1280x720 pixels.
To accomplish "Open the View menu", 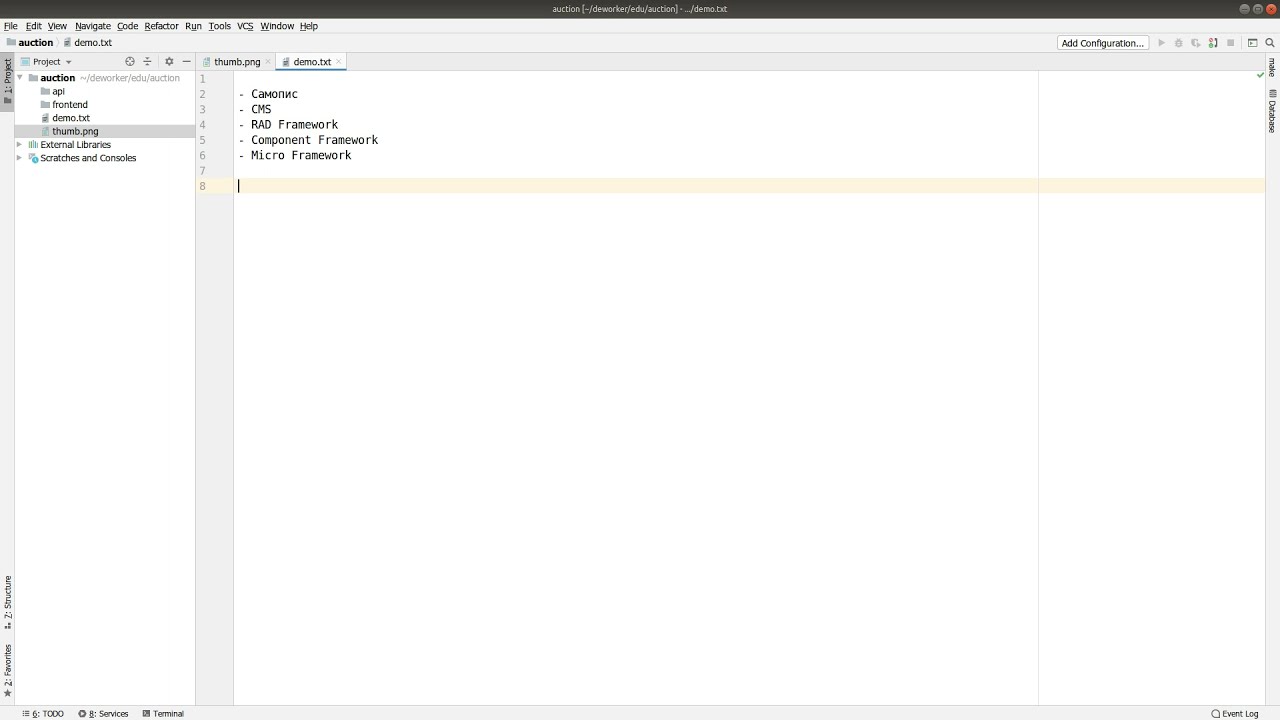I will [x=57, y=26].
